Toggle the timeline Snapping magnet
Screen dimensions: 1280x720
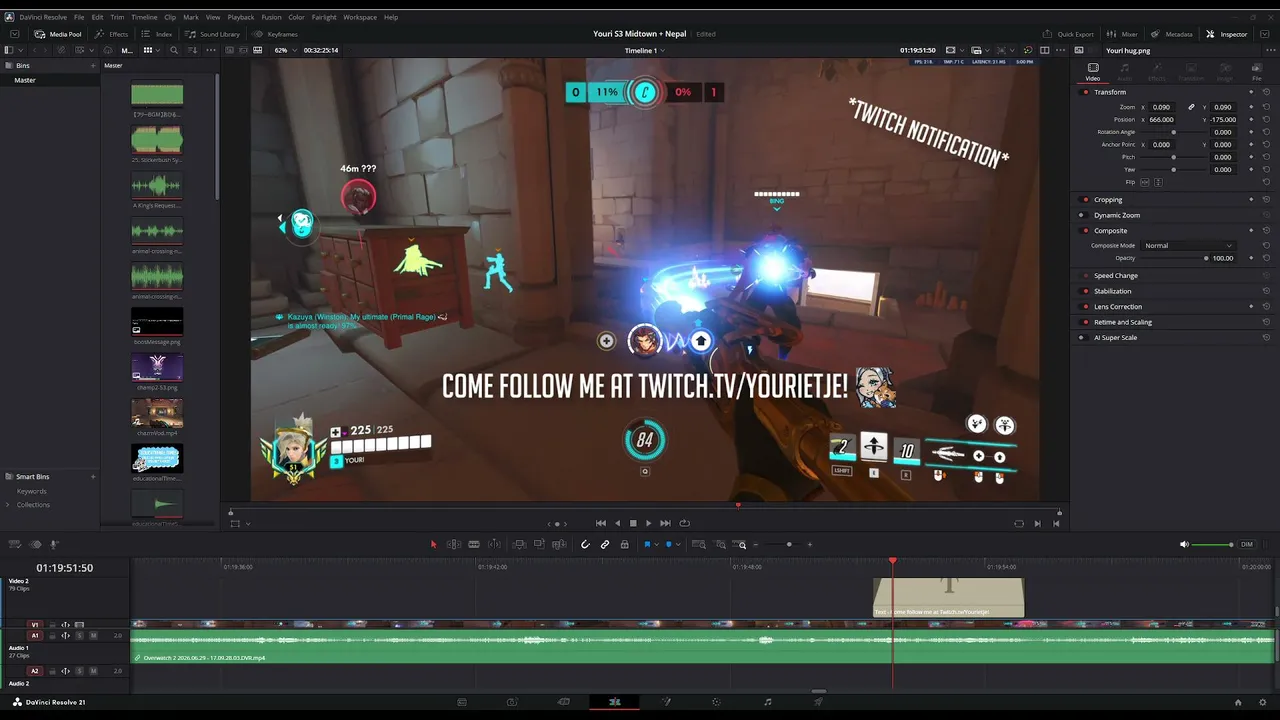tap(586, 544)
